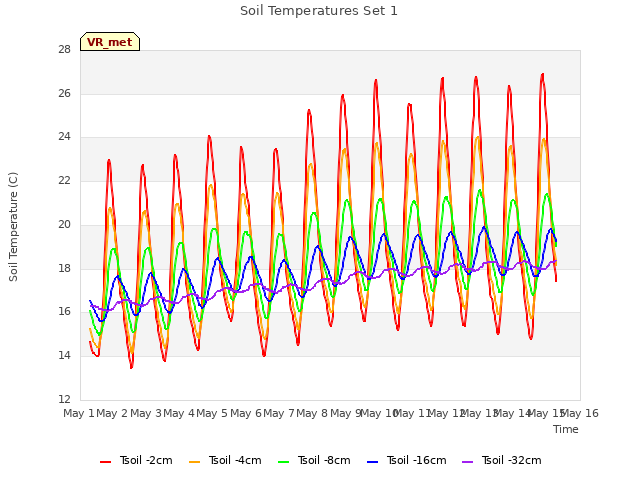Viewport: 640px width, 480px height.
Task: Click the May 16 x-axis tick label
Action: click(x=580, y=413)
